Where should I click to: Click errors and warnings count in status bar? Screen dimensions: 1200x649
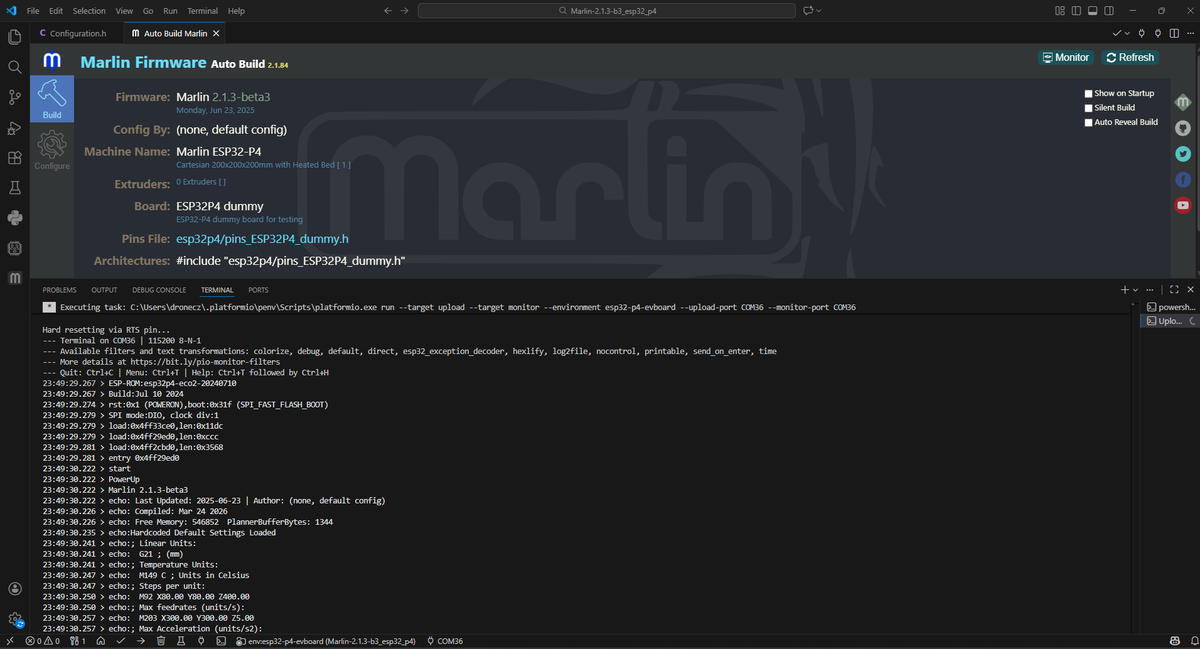[43, 641]
